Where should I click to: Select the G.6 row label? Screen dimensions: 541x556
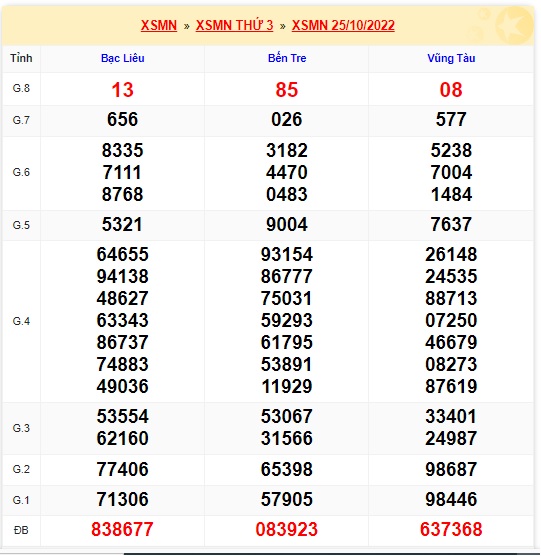click(x=21, y=172)
